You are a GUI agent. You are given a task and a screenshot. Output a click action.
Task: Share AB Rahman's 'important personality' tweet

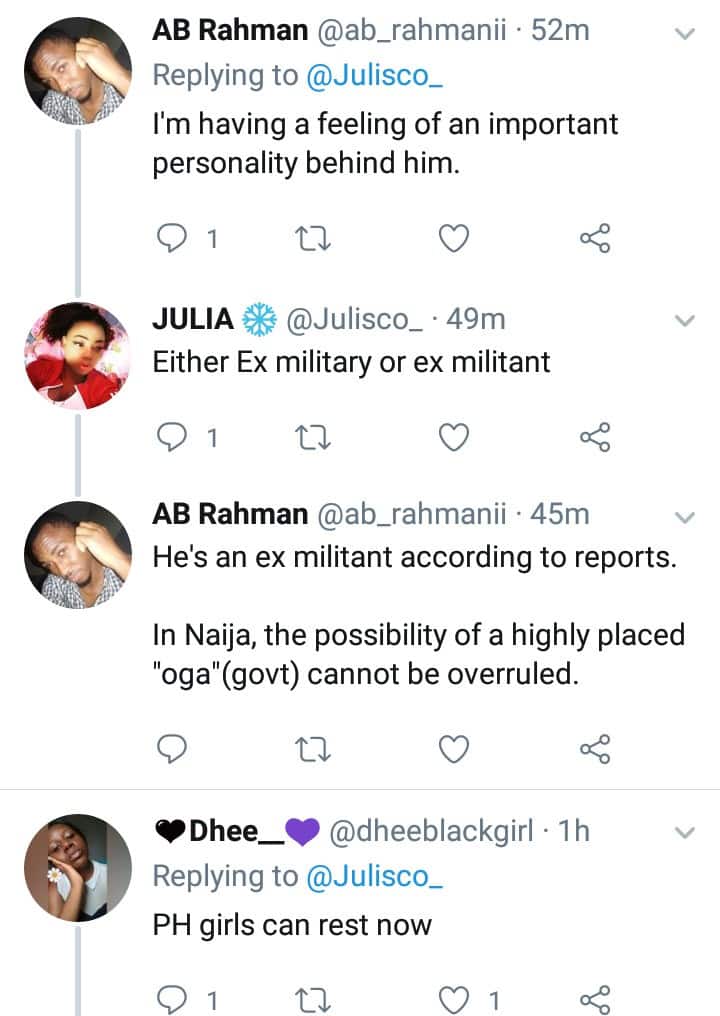[x=595, y=239]
